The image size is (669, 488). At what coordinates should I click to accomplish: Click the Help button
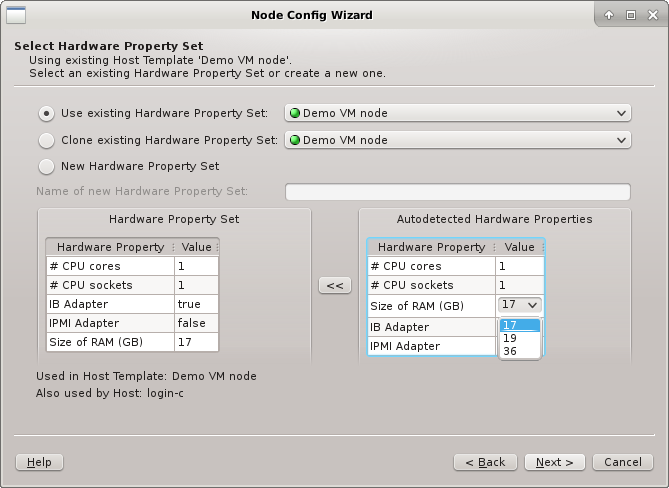39,462
